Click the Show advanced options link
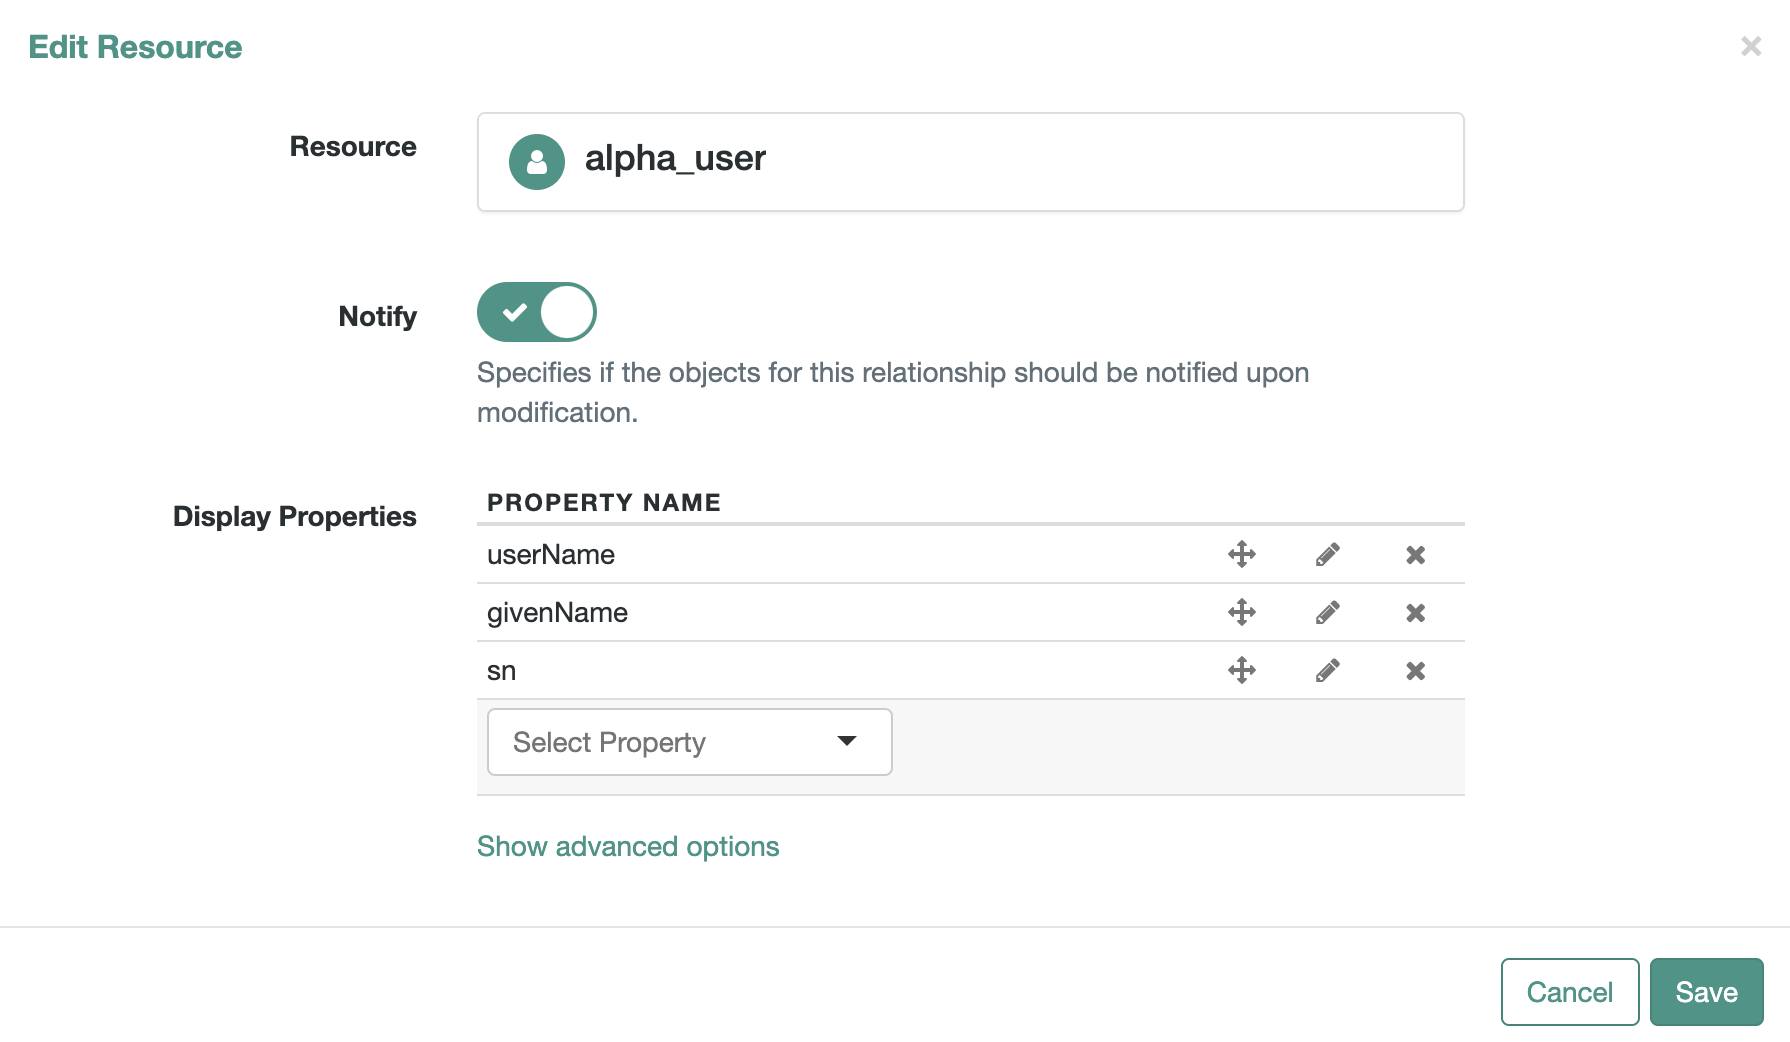The image size is (1790, 1042). (x=628, y=846)
